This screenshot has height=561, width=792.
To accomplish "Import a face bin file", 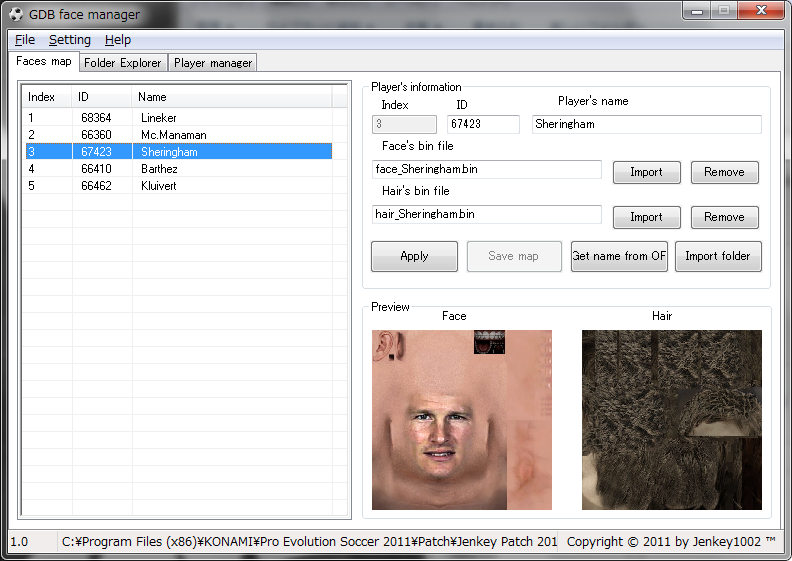I will [x=646, y=172].
